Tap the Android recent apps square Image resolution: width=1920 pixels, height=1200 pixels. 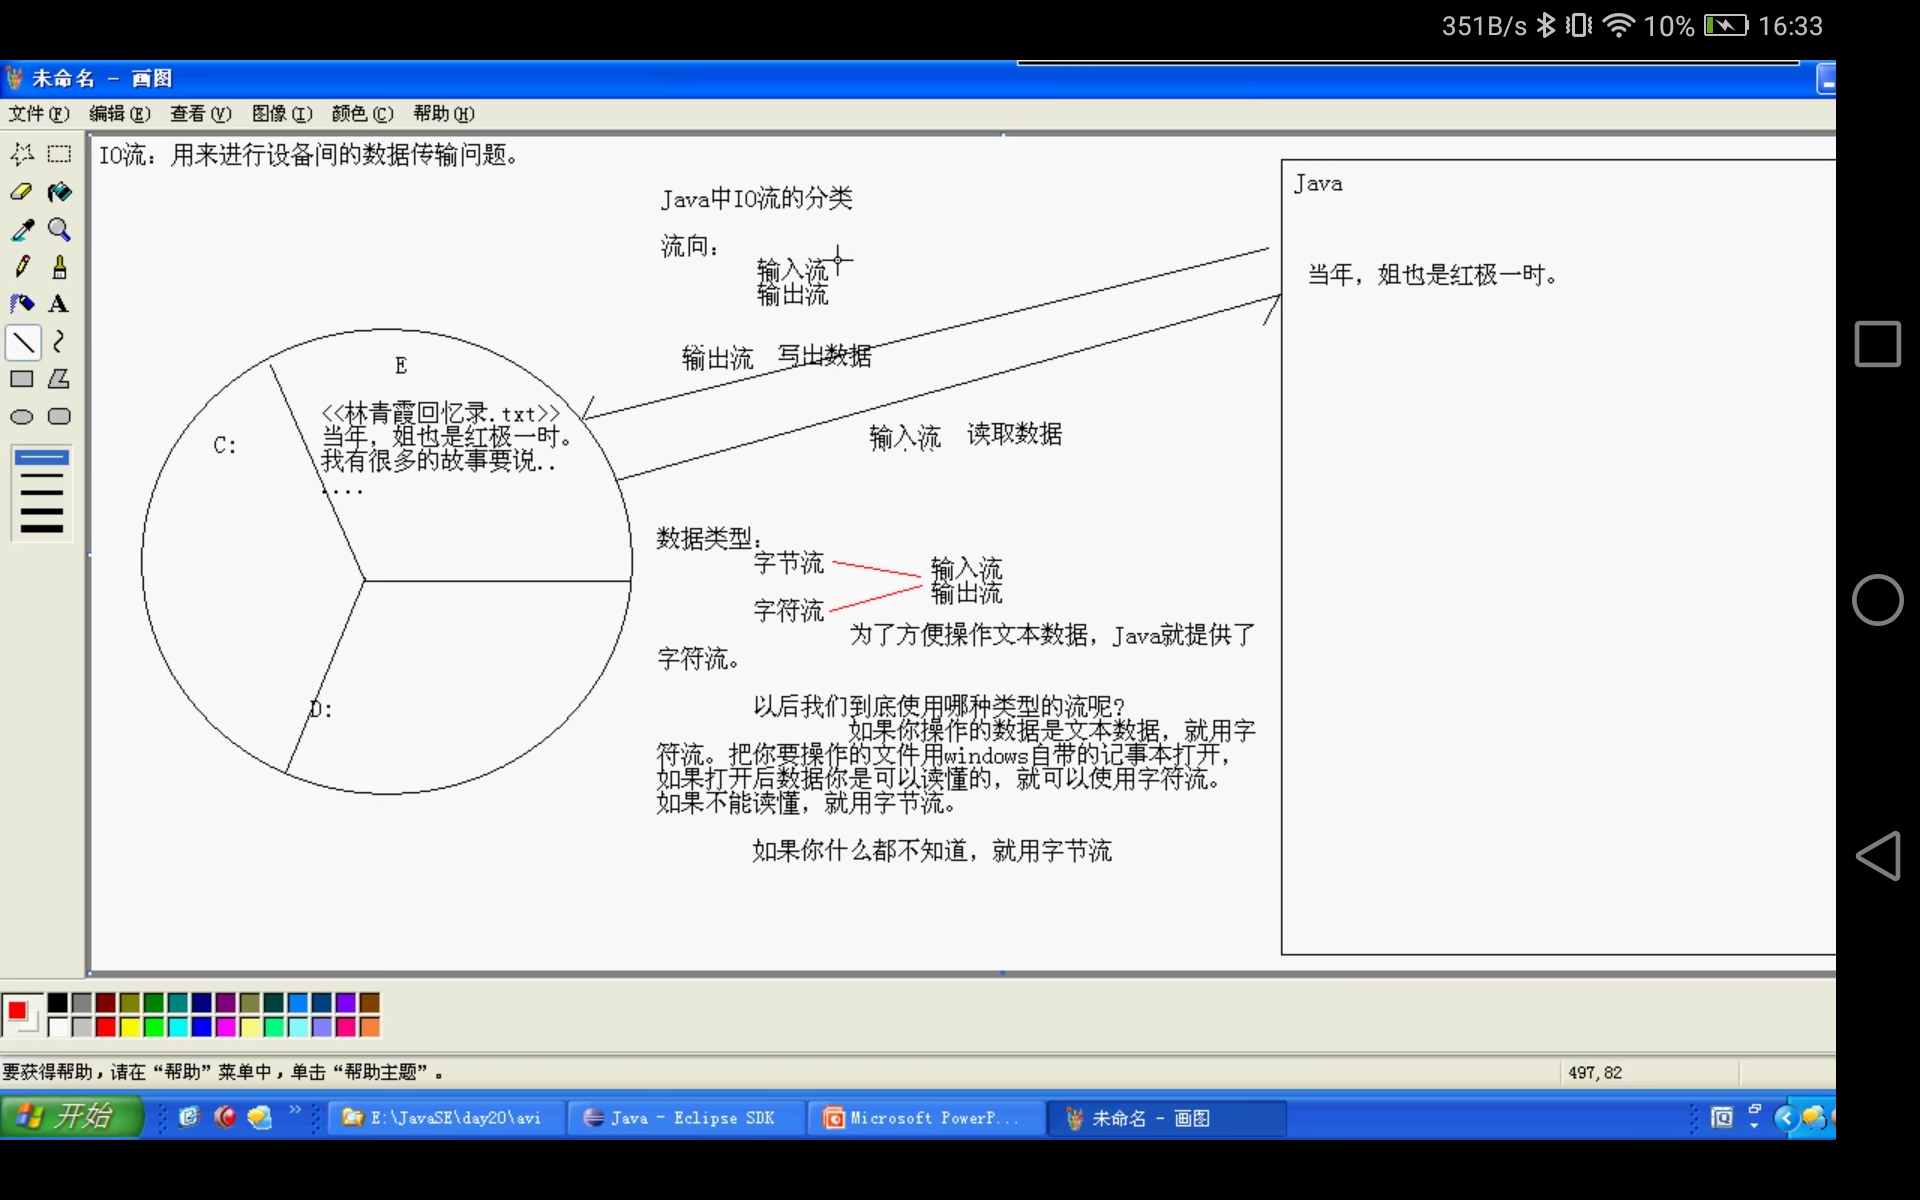coord(1877,344)
